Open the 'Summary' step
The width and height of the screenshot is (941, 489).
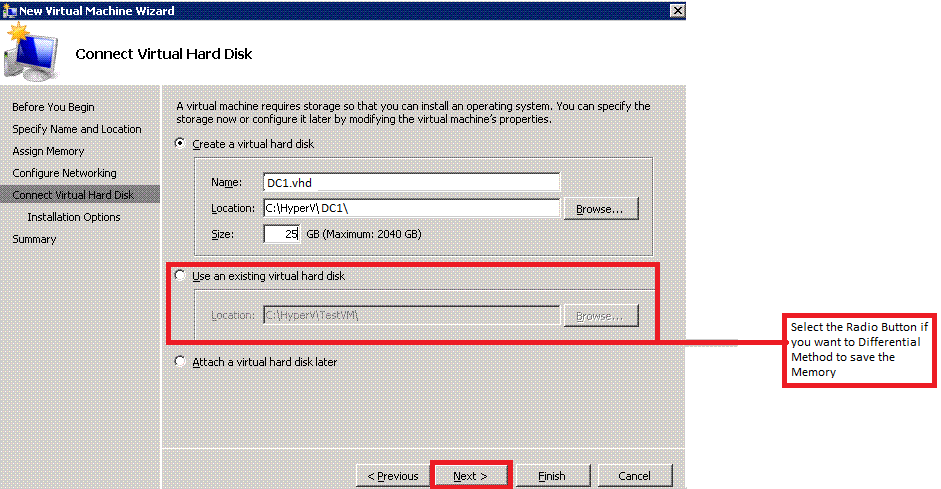point(34,239)
